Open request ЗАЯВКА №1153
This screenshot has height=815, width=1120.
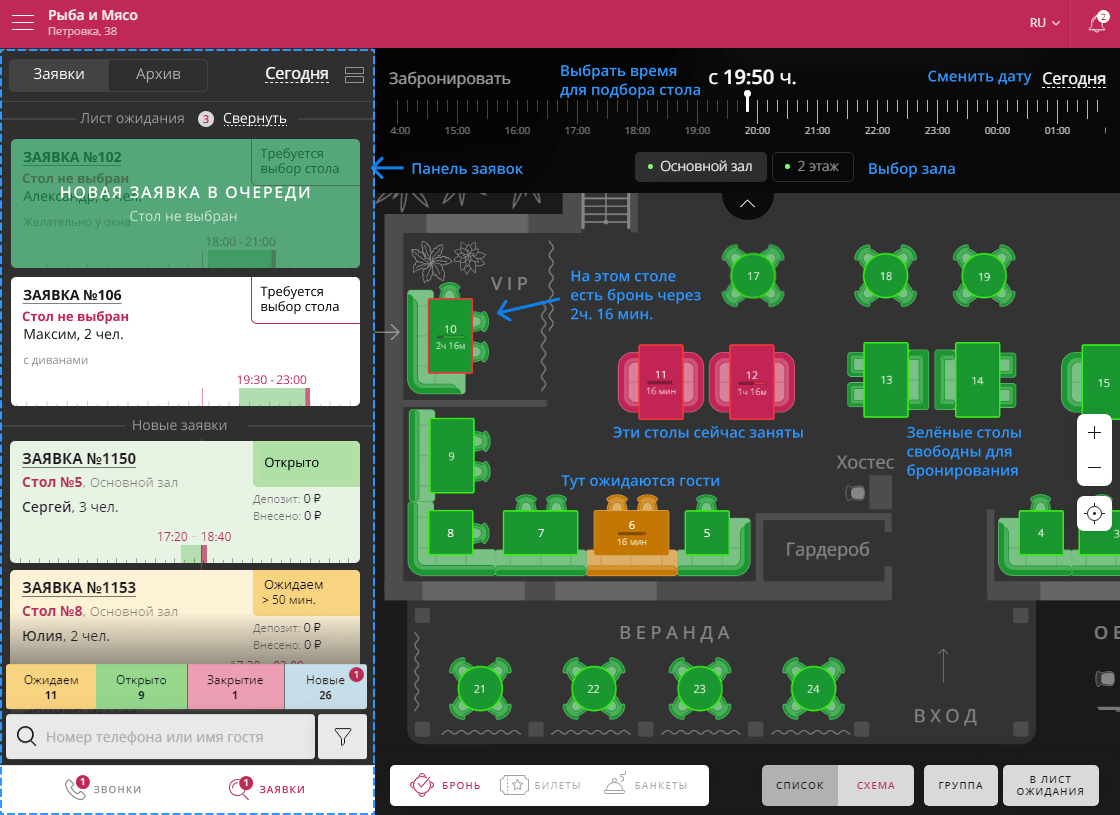coord(79,588)
